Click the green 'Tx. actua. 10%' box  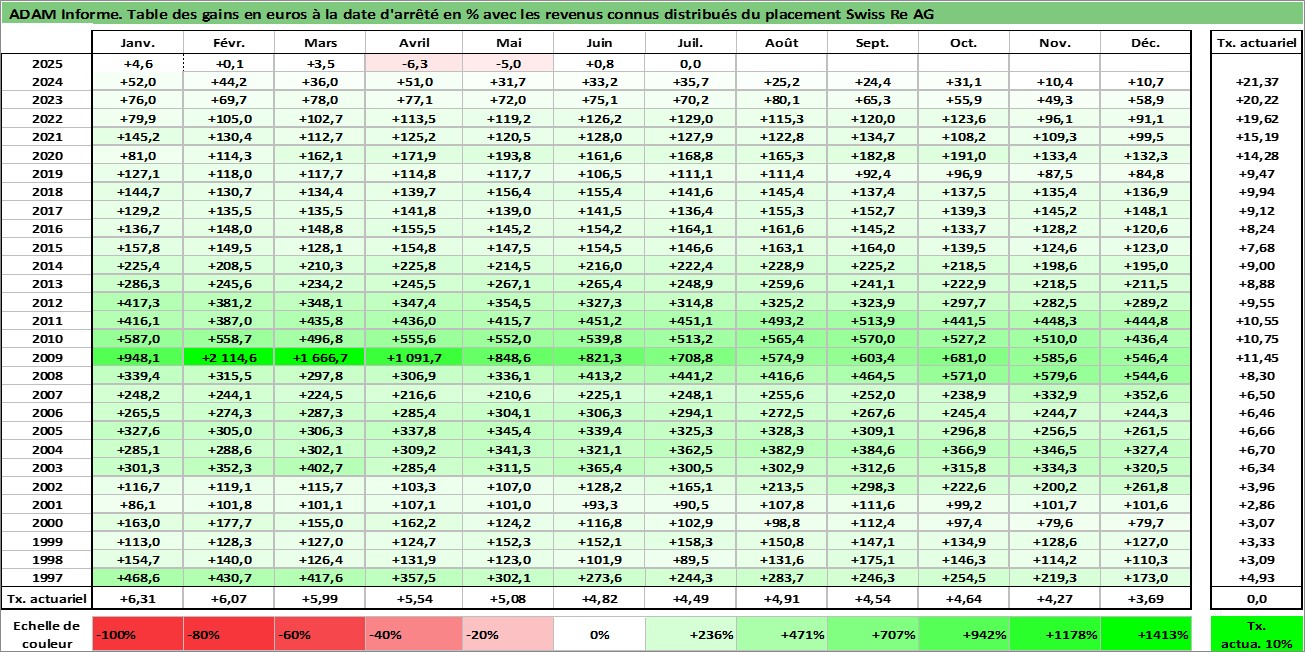[1256, 634]
